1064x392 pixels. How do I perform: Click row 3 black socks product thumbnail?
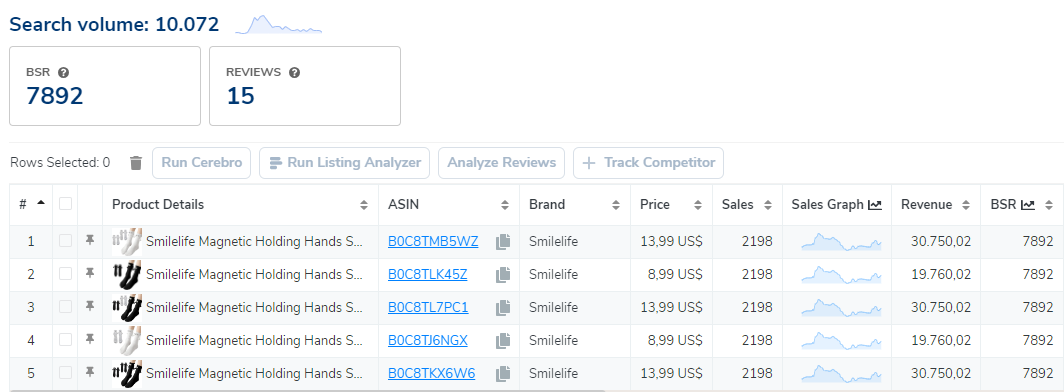127,307
